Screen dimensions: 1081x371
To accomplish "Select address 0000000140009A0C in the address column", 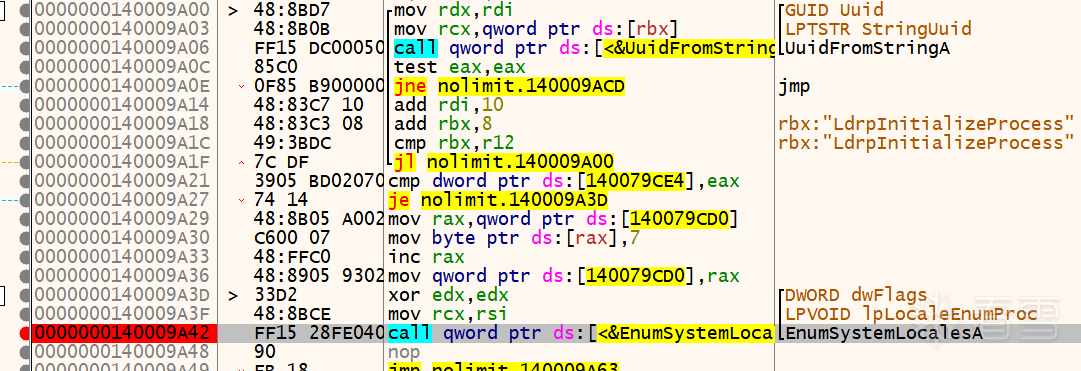I will coord(122,67).
